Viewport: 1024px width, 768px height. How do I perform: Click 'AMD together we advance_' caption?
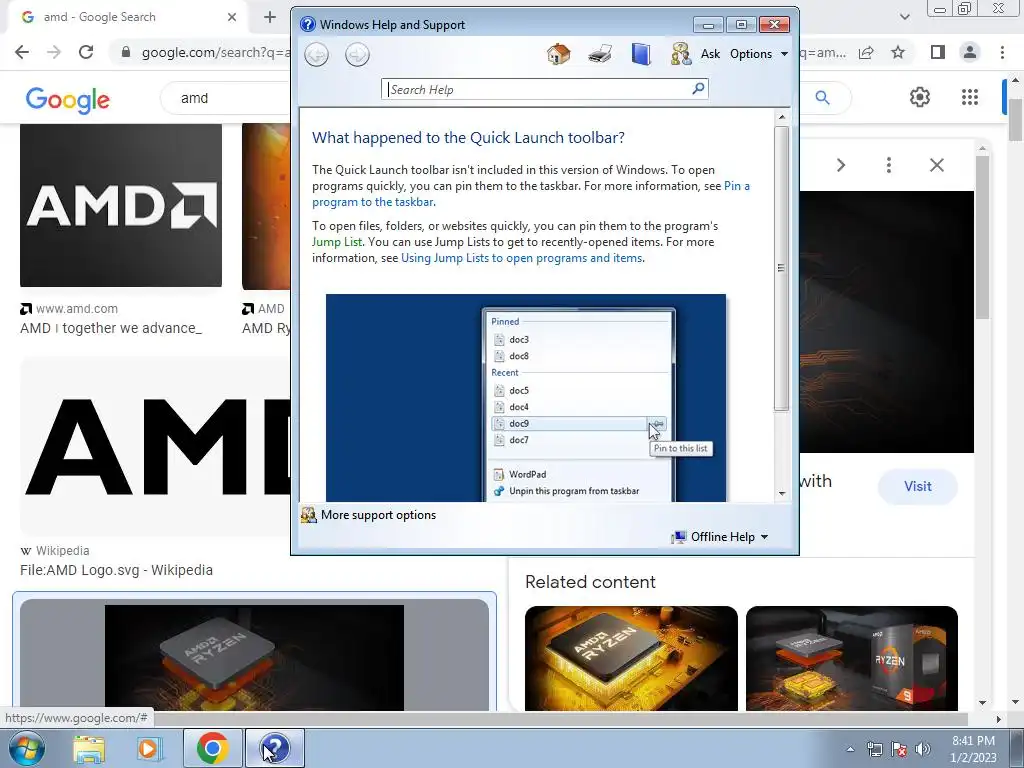pos(111,328)
